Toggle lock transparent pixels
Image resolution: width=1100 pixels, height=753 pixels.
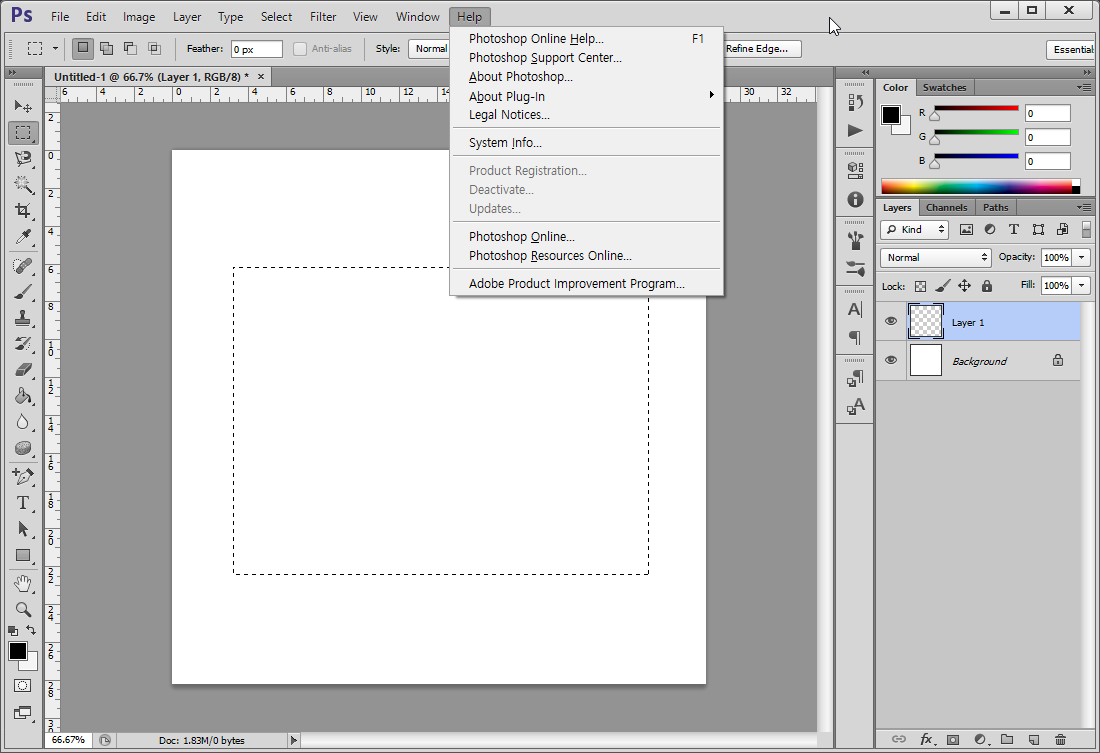920,286
